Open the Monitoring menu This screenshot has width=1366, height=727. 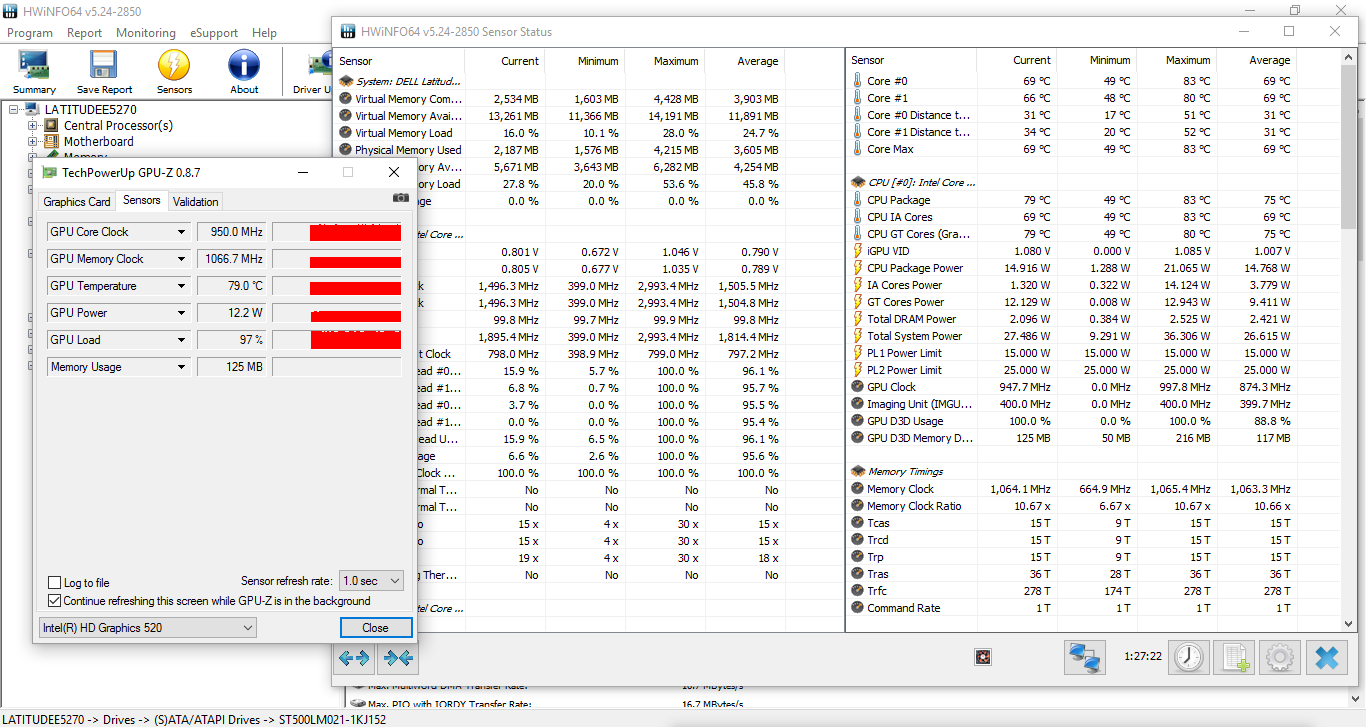pos(145,33)
